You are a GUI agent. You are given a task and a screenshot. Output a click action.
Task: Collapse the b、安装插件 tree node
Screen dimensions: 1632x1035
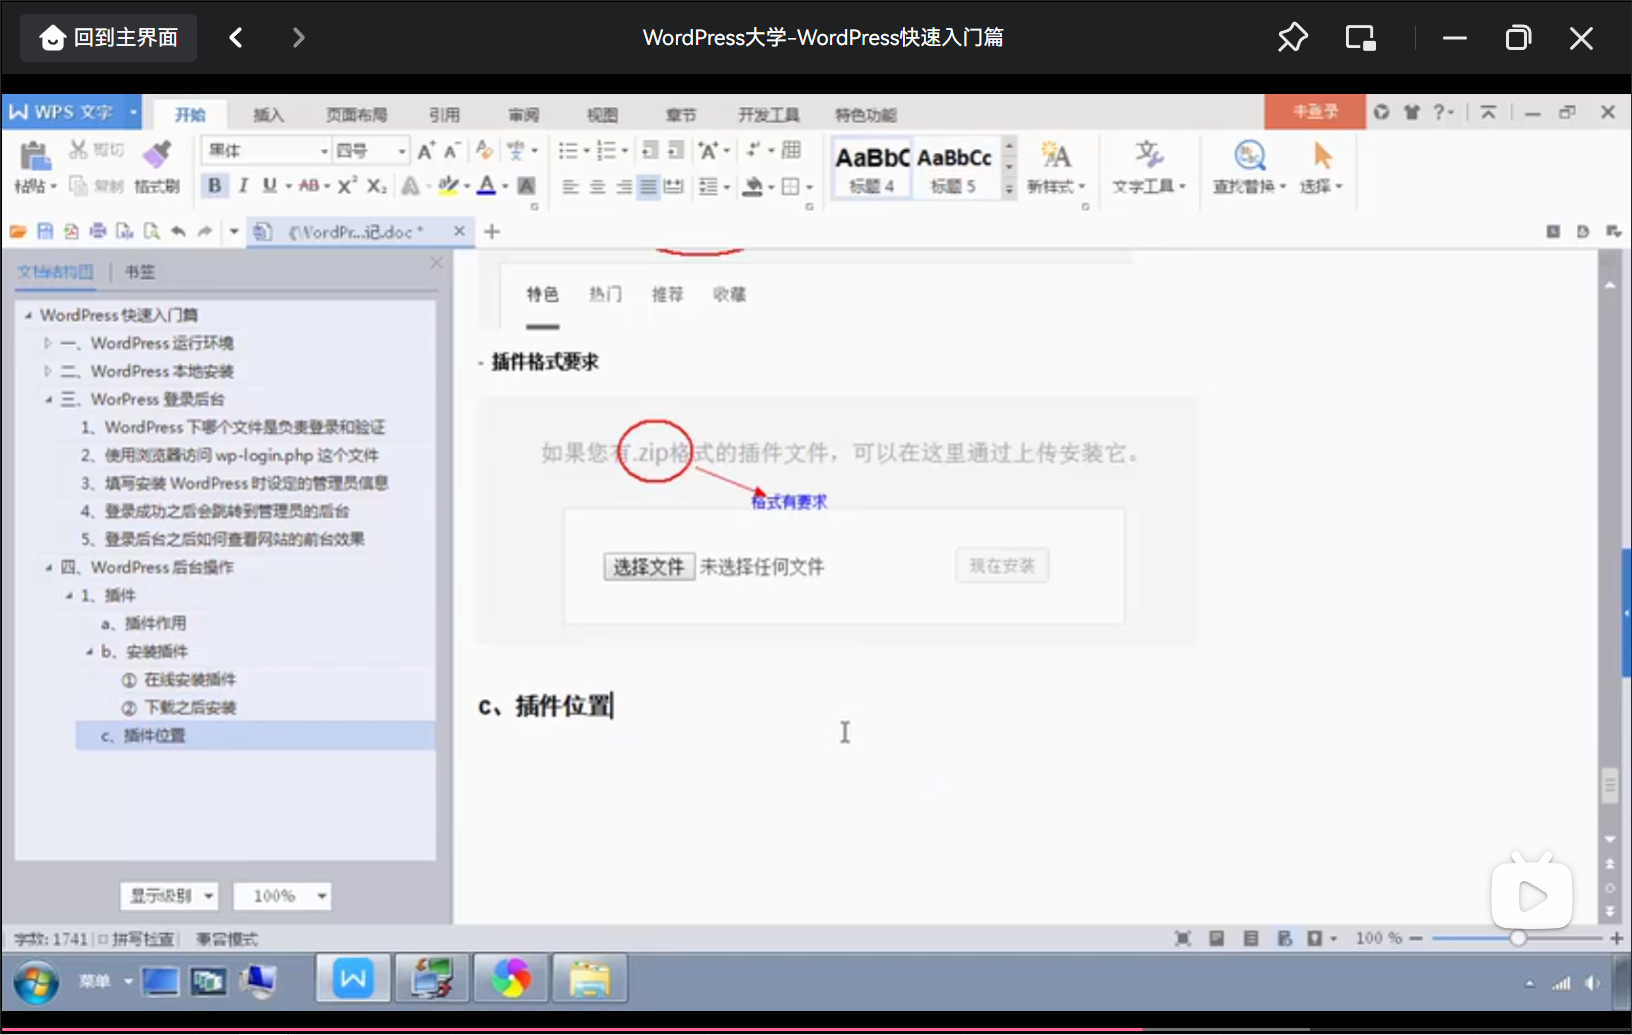click(x=90, y=652)
